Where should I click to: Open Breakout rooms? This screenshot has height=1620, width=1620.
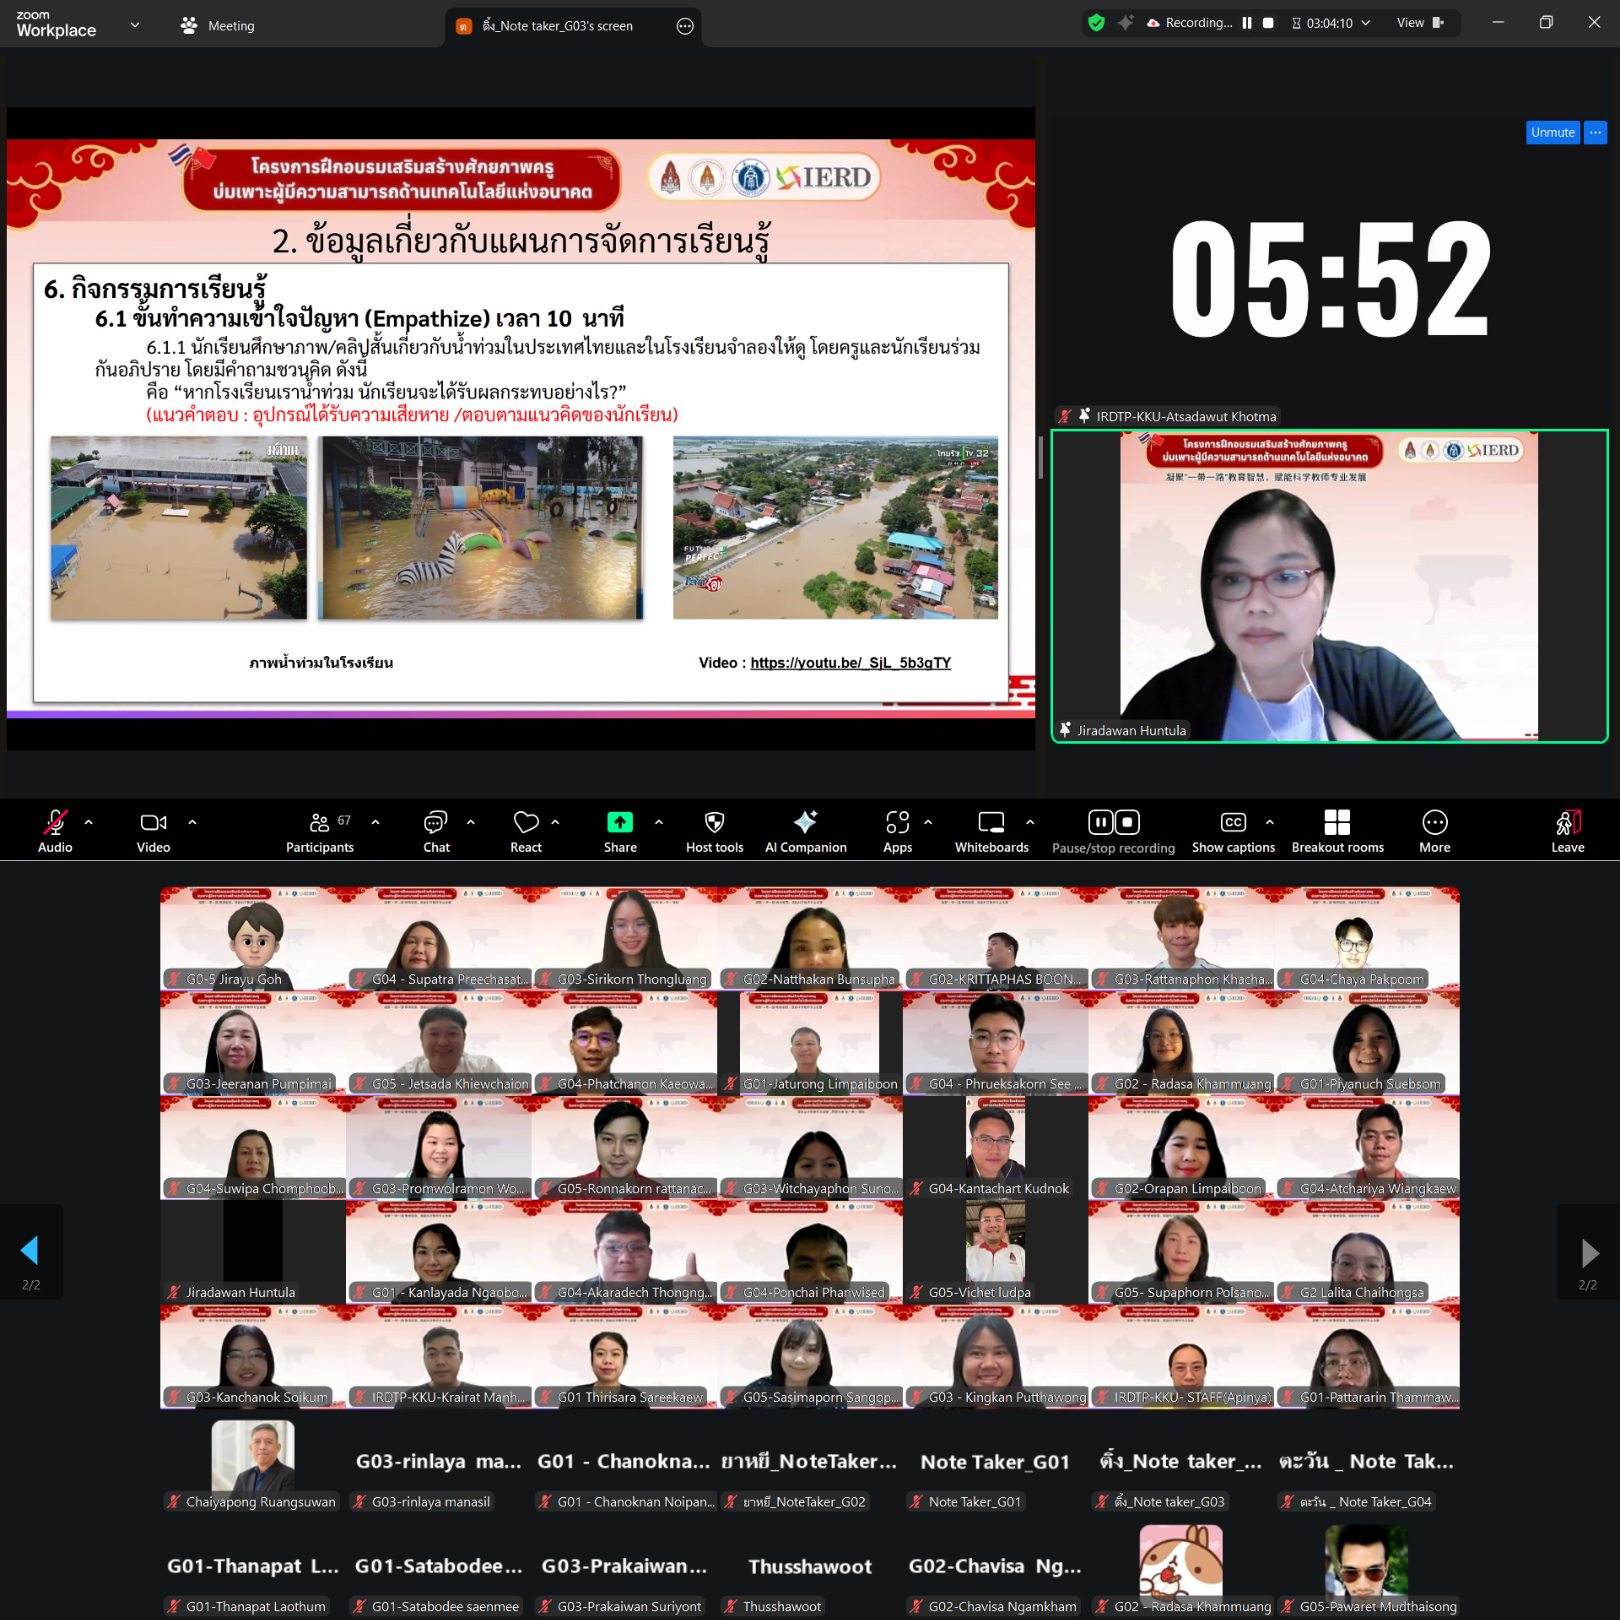pos(1337,830)
